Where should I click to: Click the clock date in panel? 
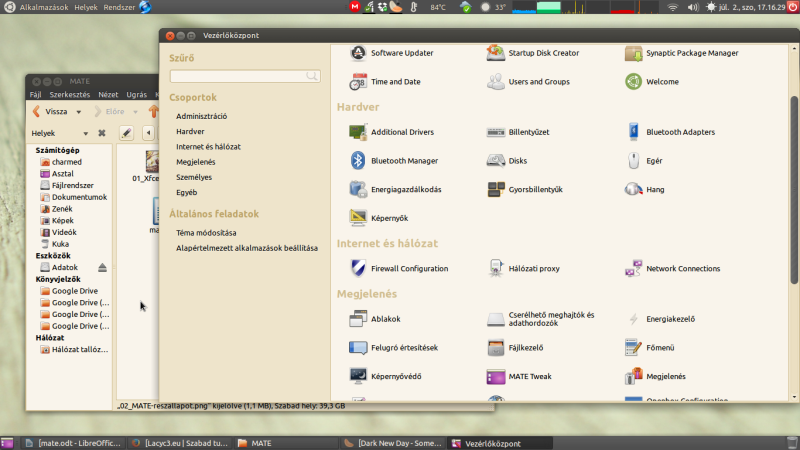[752, 7]
